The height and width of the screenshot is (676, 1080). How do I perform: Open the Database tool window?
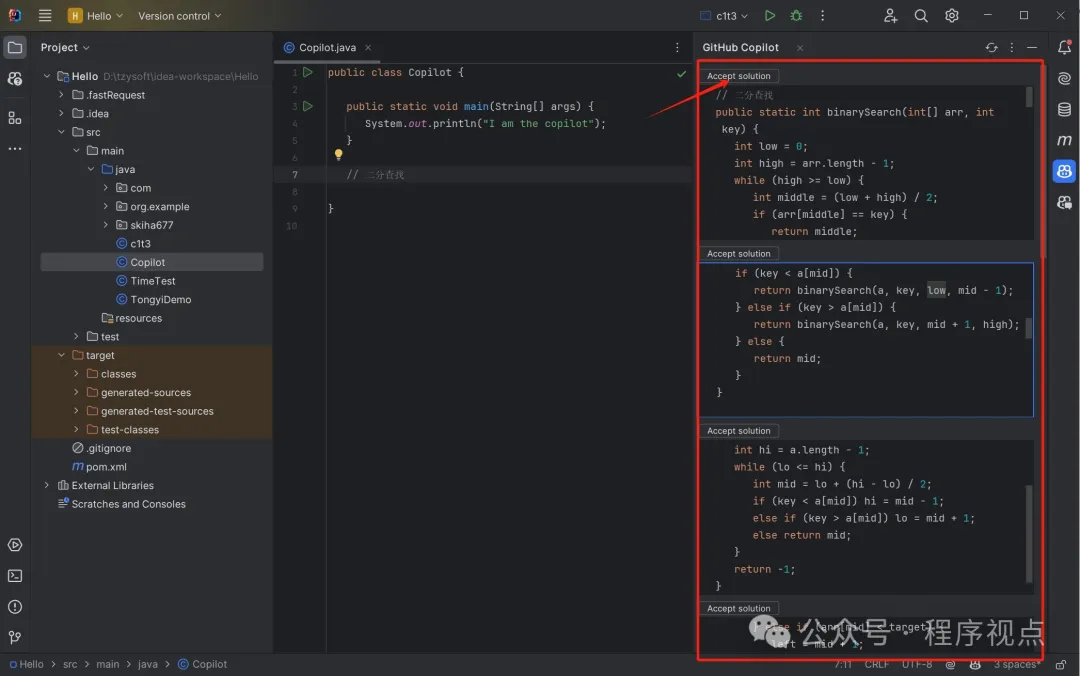click(1064, 109)
